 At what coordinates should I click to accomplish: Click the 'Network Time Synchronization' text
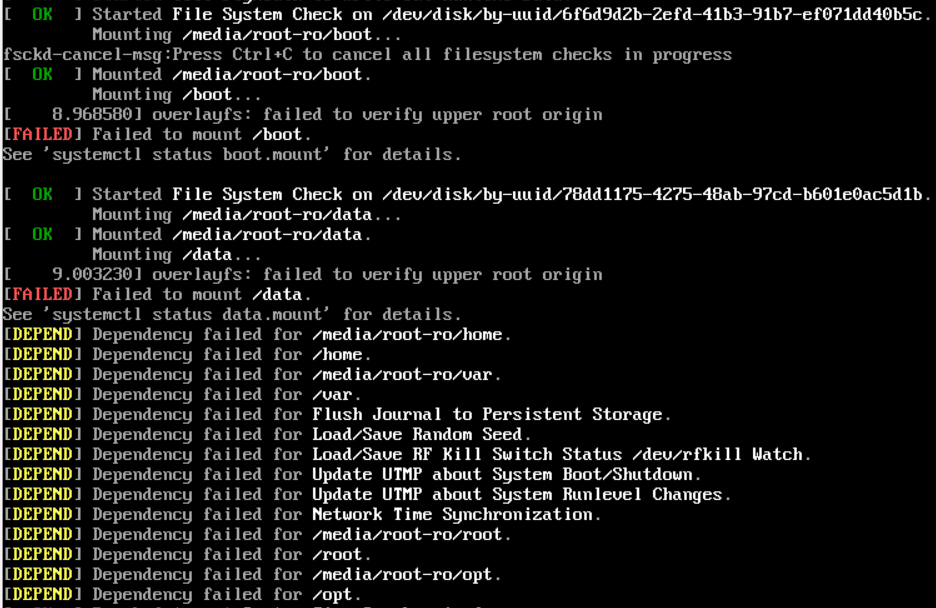click(456, 514)
